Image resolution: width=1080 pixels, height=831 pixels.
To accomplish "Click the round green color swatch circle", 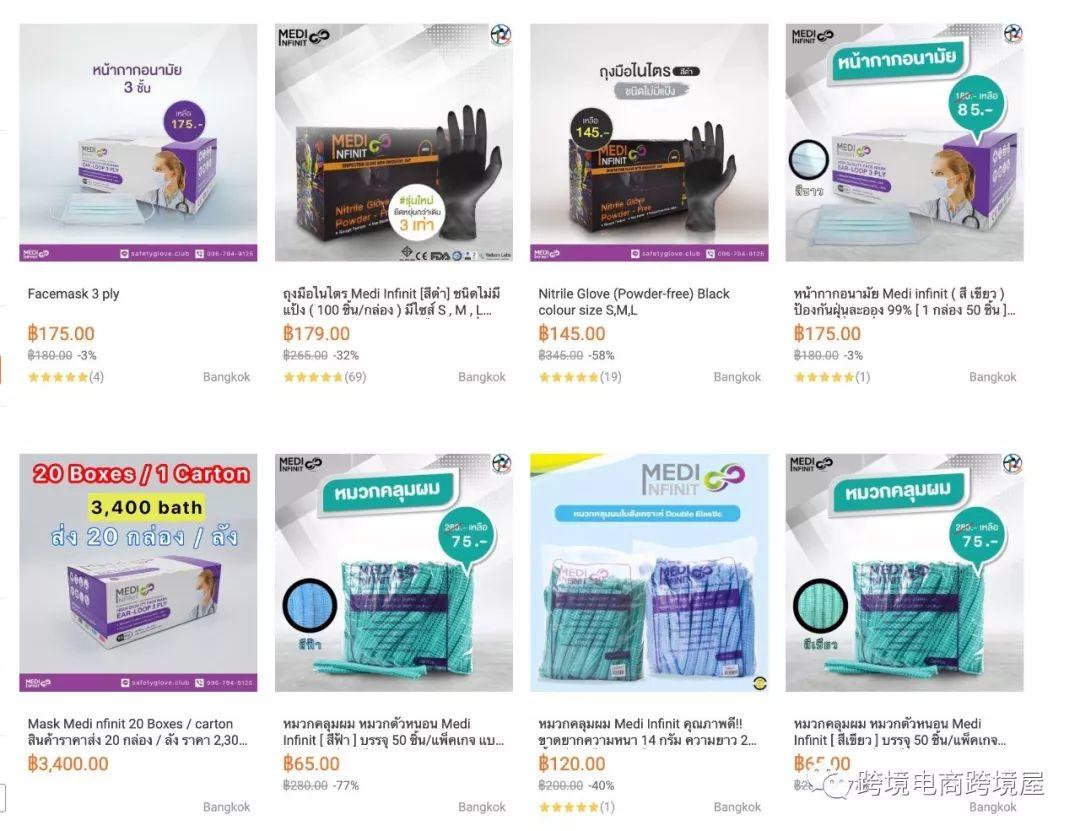I will (820, 606).
